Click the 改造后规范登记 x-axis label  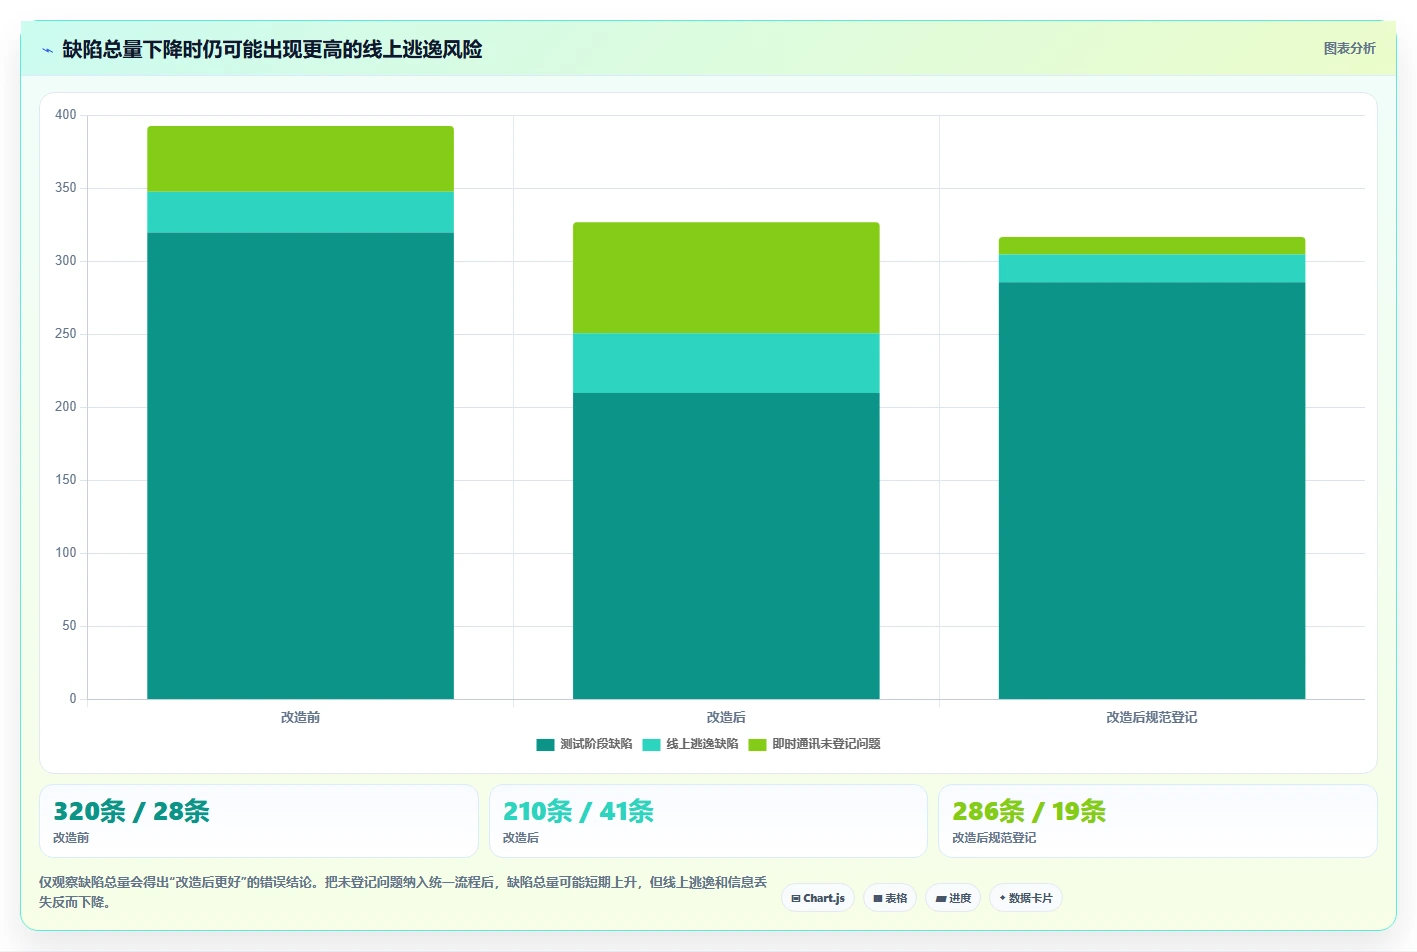[x=1152, y=717]
